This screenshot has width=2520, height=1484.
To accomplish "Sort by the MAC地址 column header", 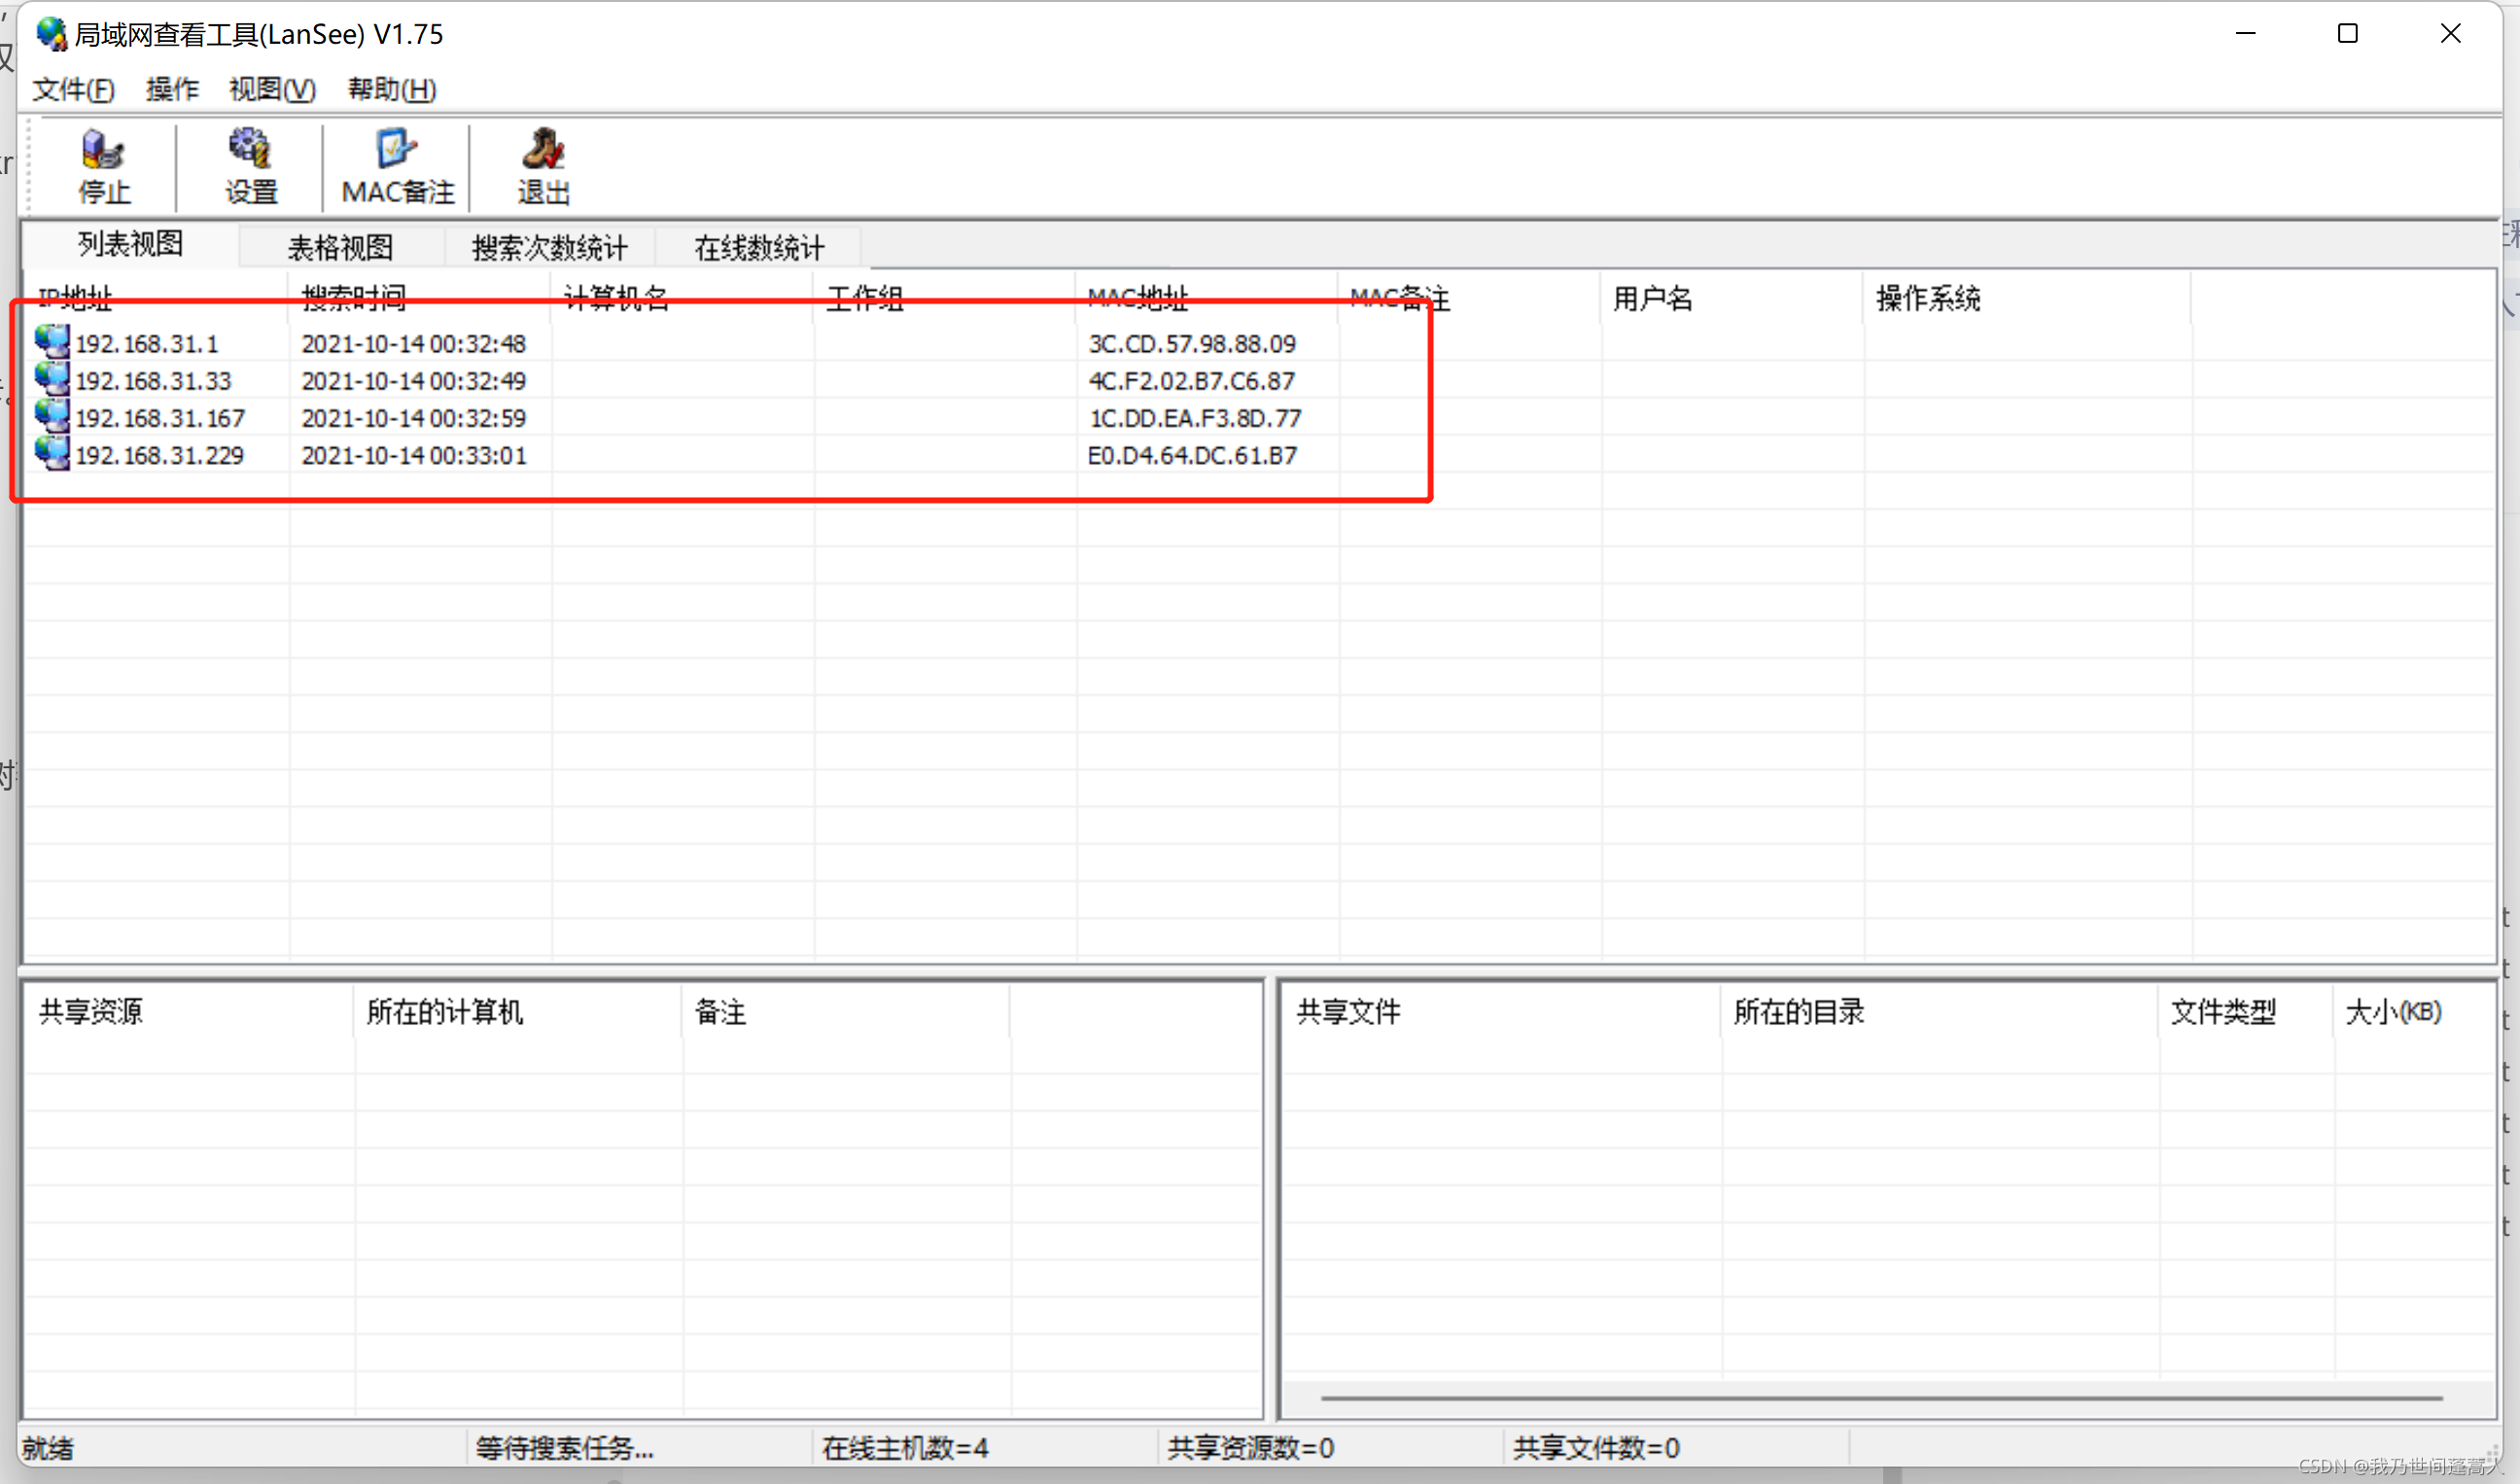I will point(1207,298).
